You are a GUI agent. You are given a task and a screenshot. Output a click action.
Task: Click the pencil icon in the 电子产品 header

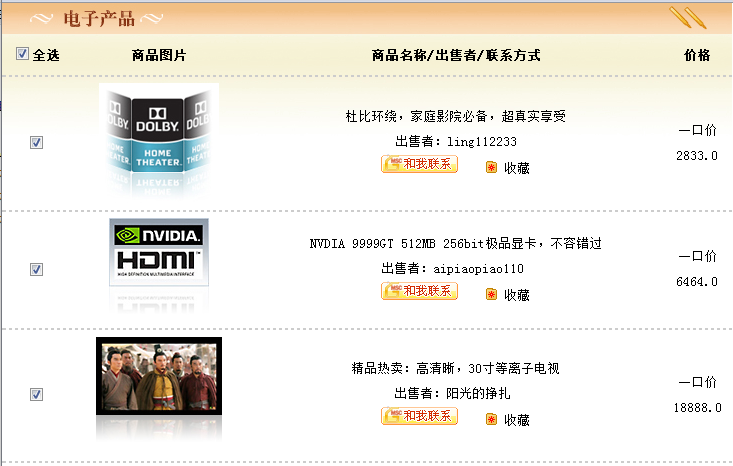coord(687,17)
